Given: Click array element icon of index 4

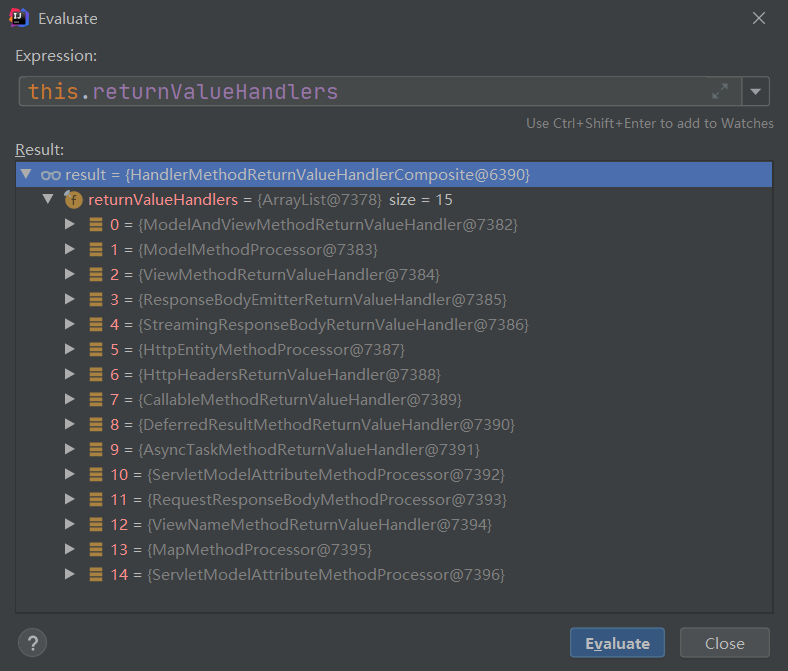Looking at the screenshot, I should point(96,324).
